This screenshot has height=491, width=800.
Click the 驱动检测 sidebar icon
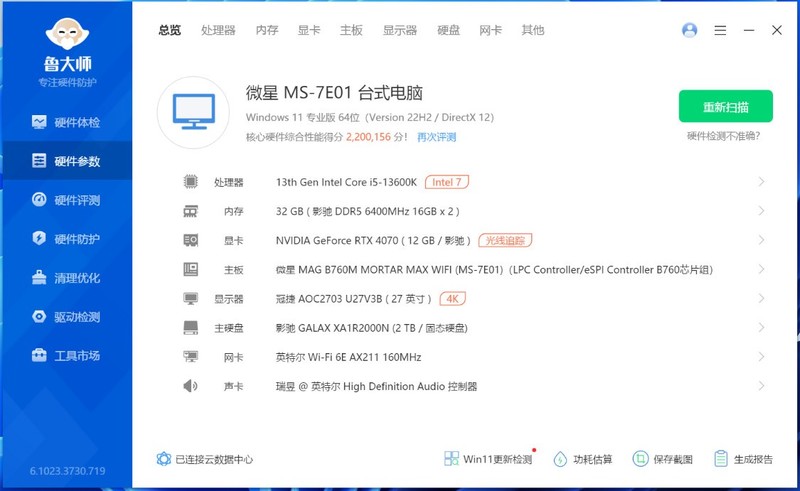(x=39, y=316)
